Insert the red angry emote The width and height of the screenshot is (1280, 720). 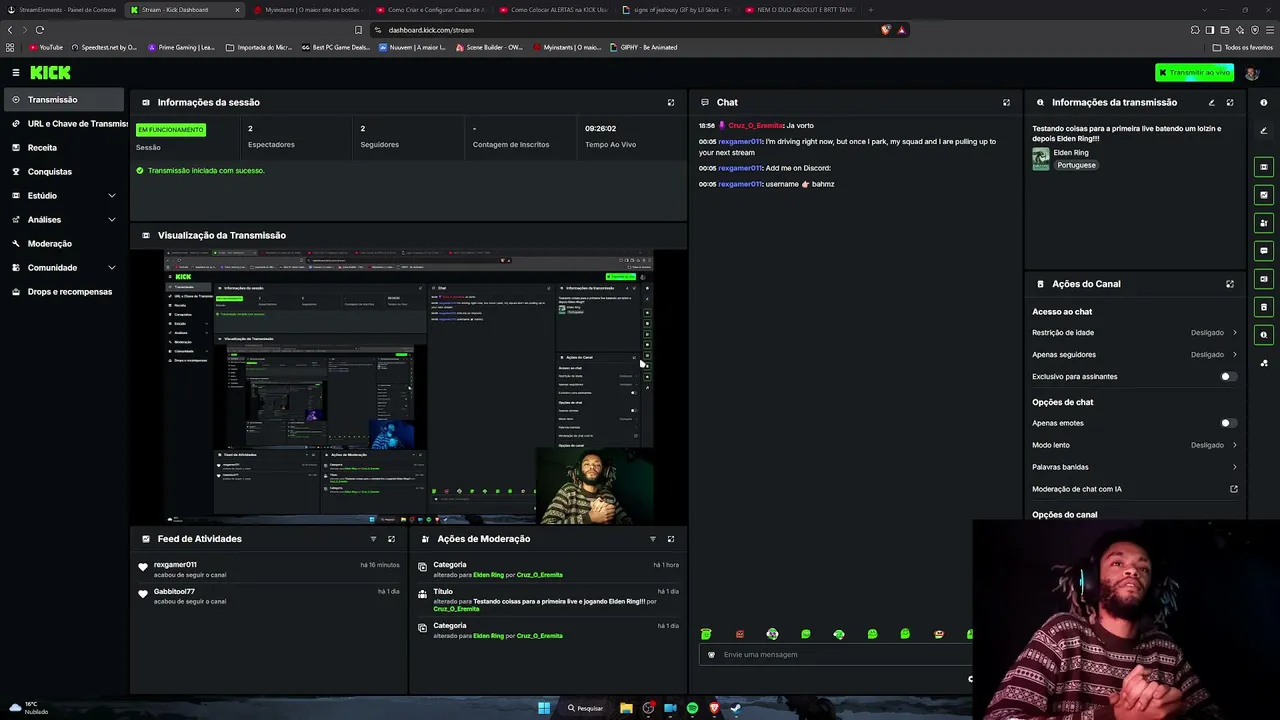(740, 634)
